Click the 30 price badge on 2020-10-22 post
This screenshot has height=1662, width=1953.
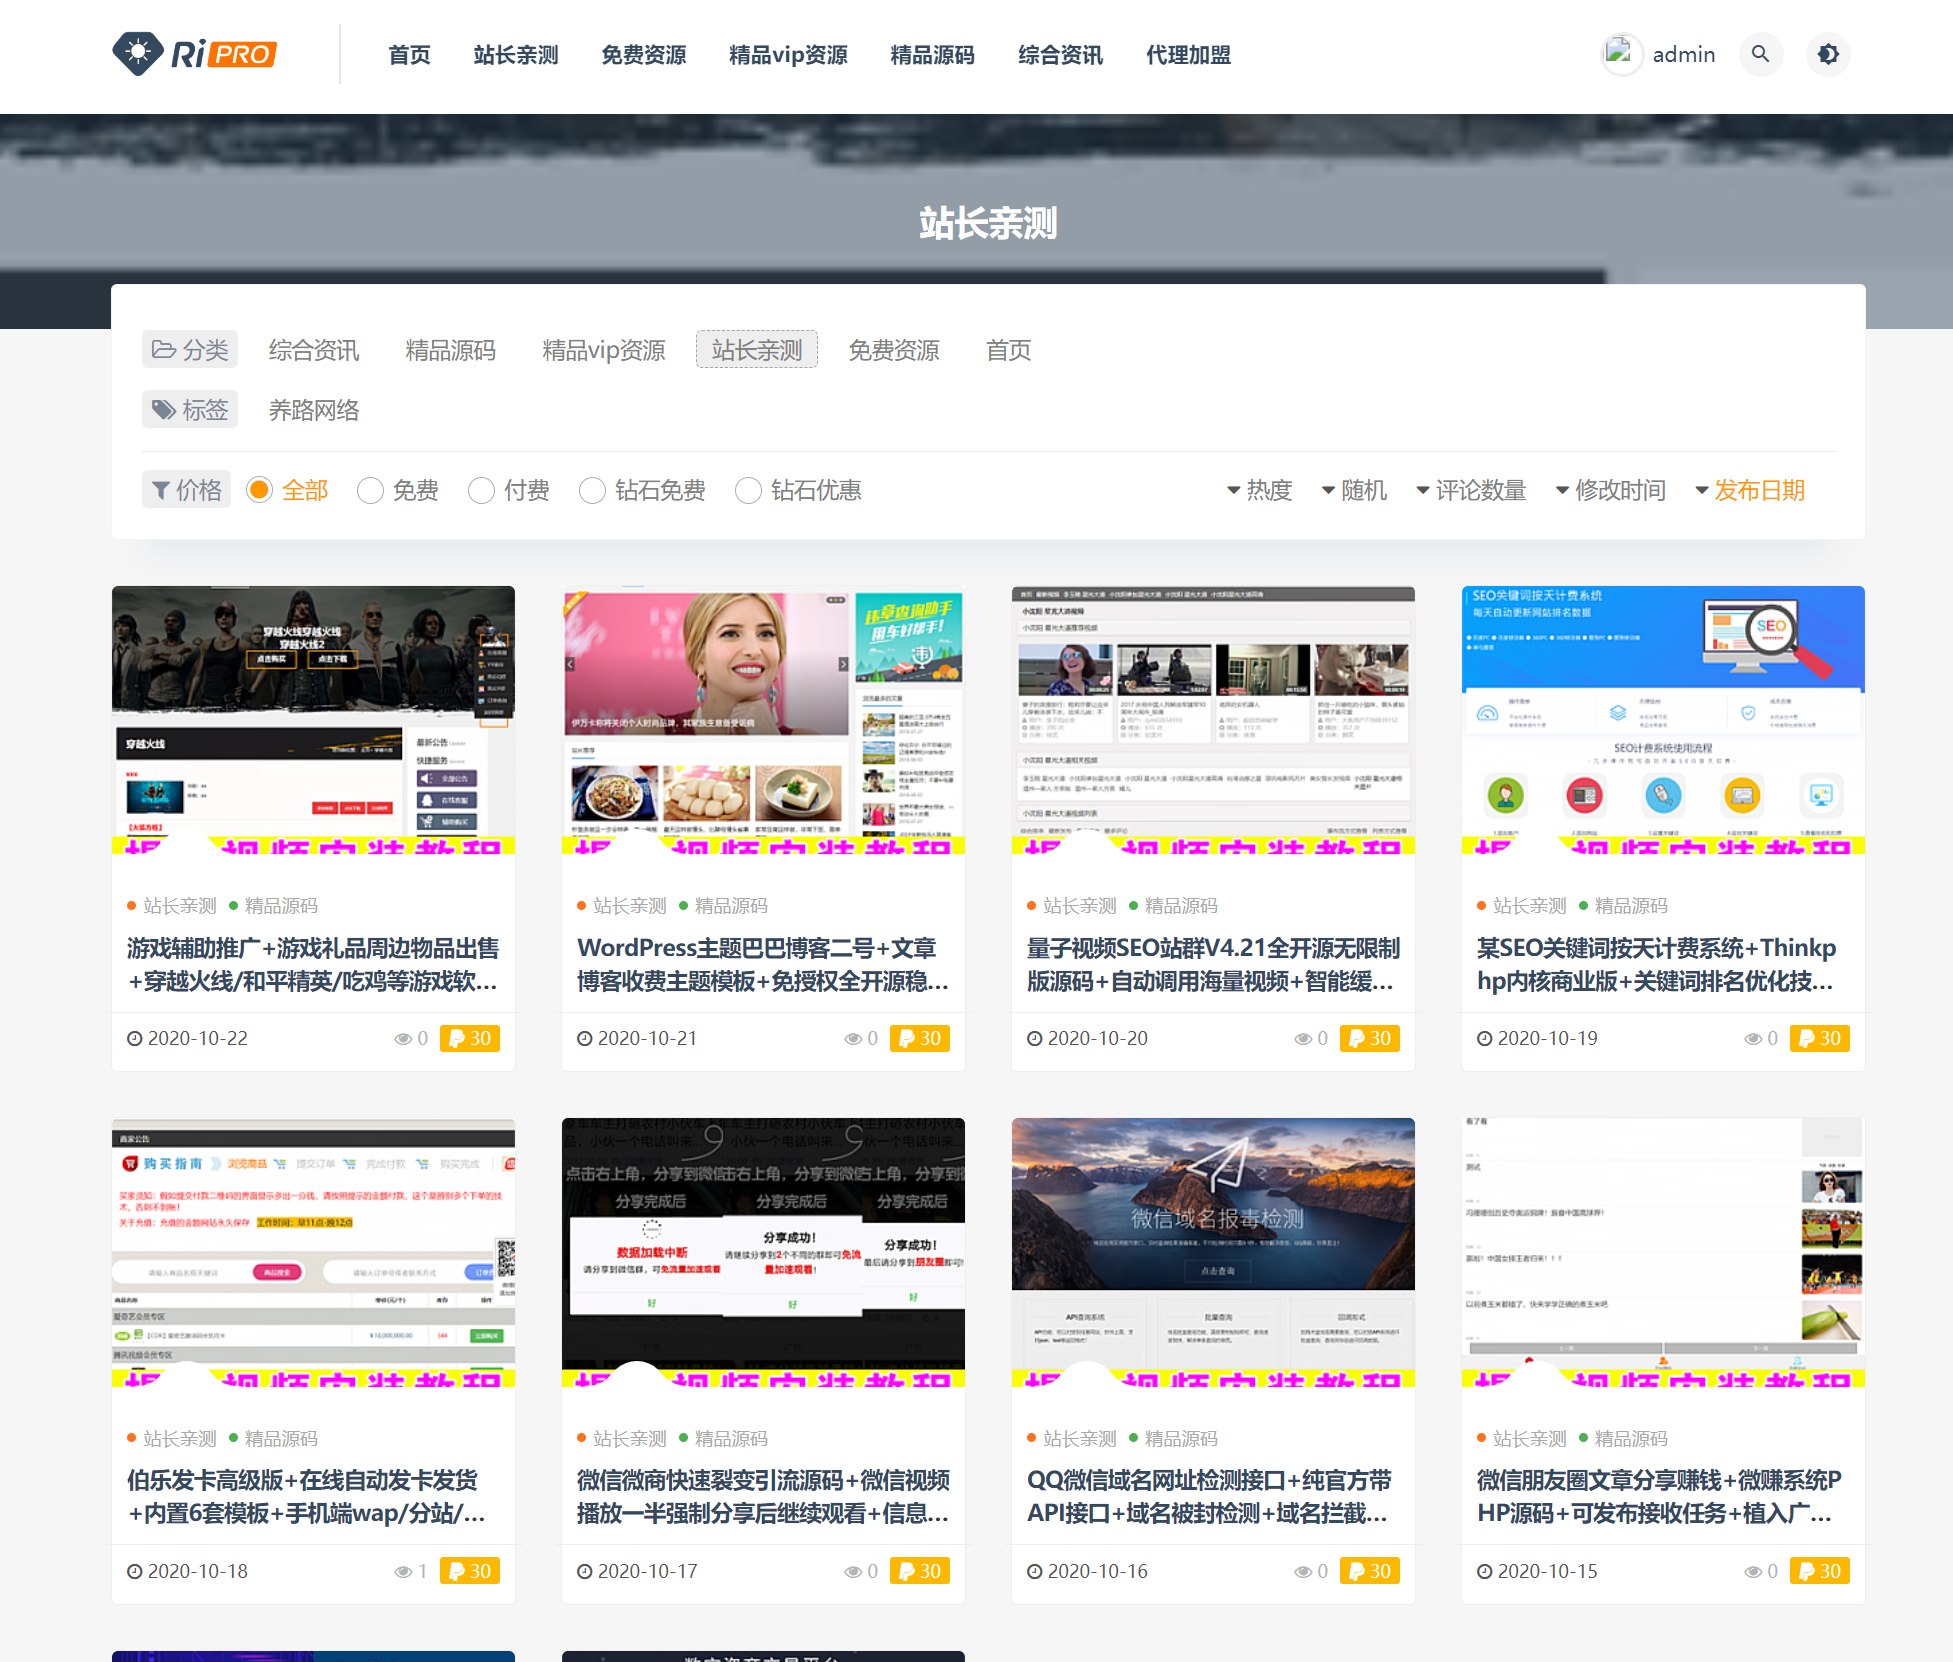coord(470,1038)
